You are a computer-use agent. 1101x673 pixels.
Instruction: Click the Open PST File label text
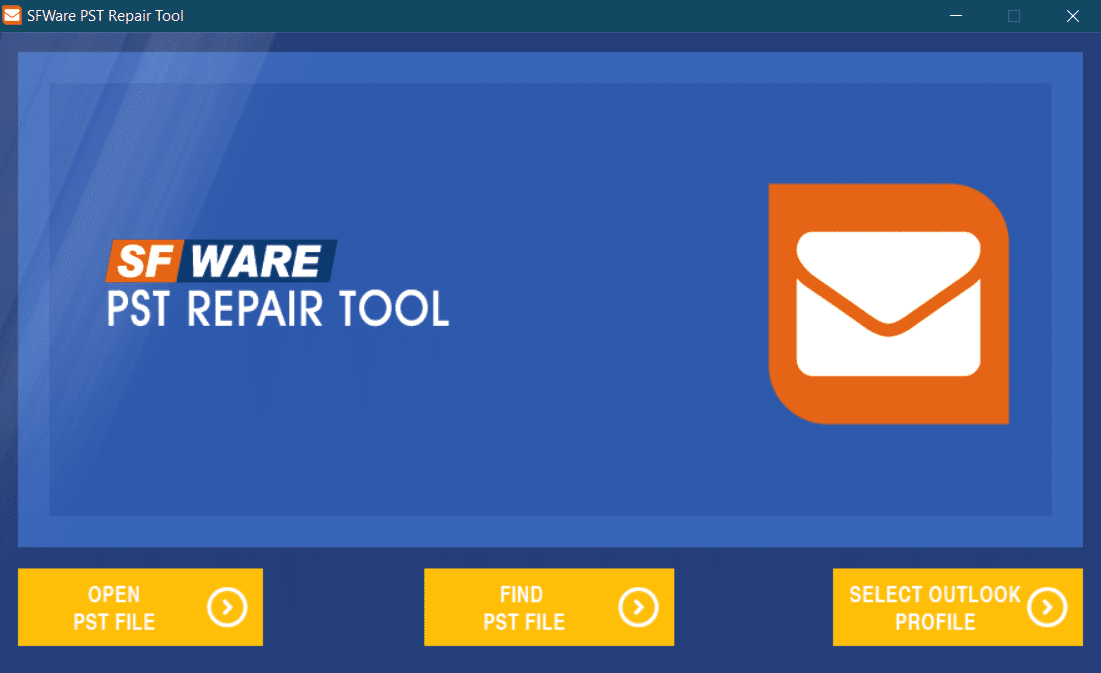[113, 607]
